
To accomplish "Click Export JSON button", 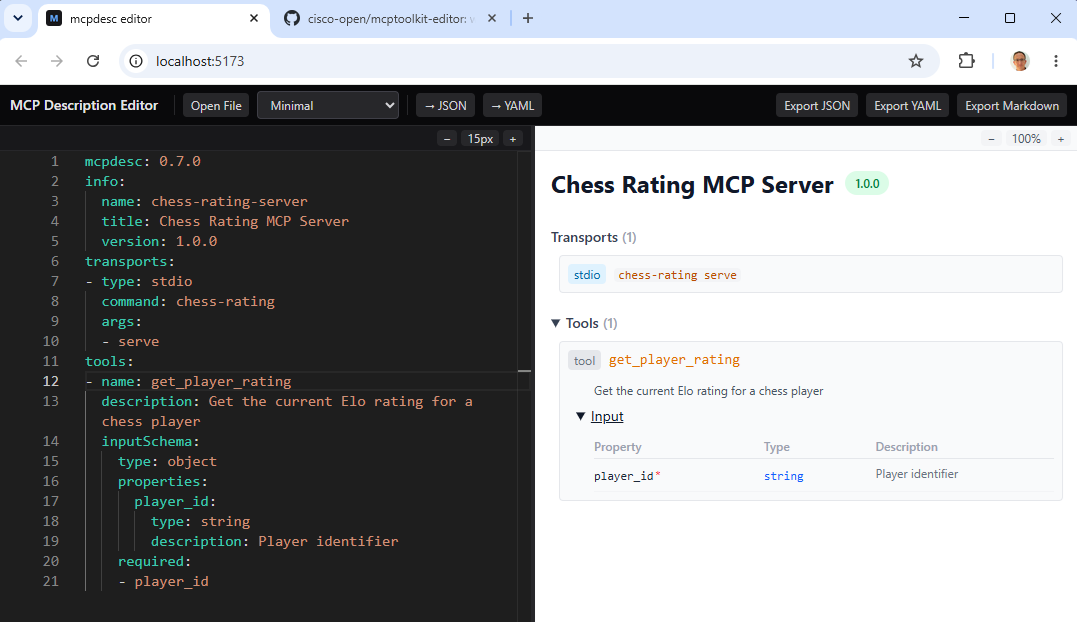I will pos(817,106).
